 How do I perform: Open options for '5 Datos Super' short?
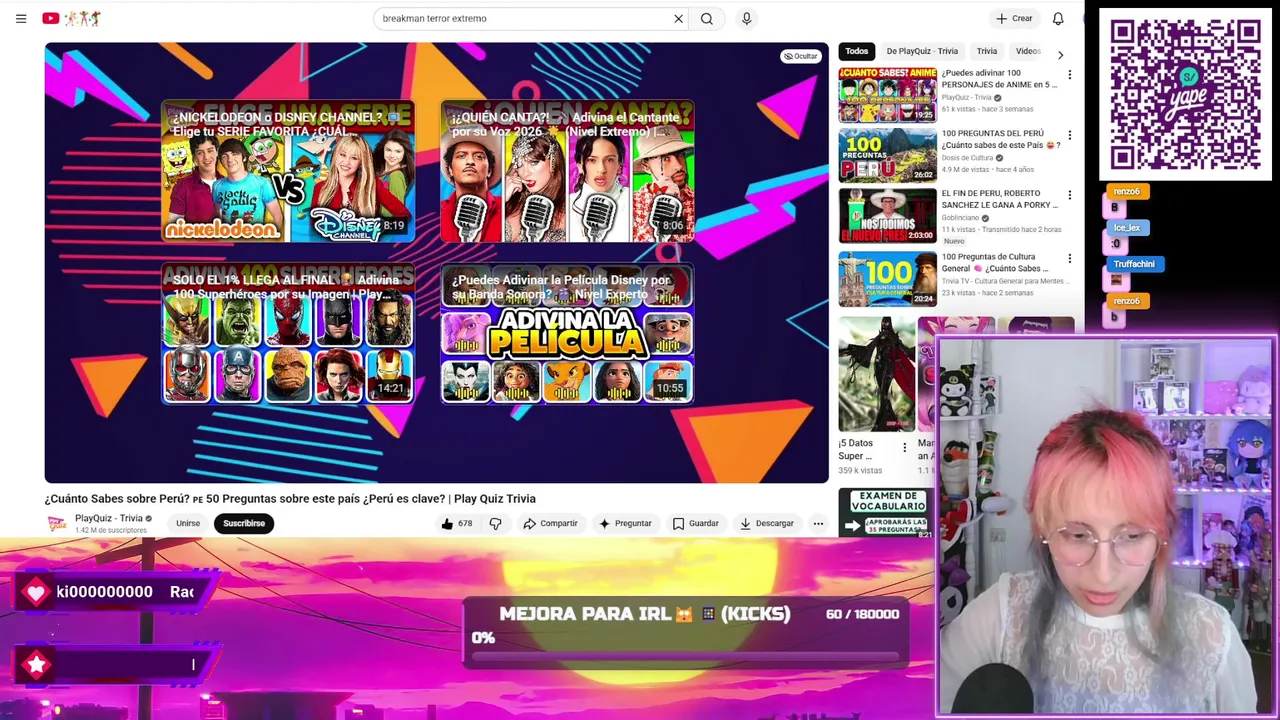point(904,447)
